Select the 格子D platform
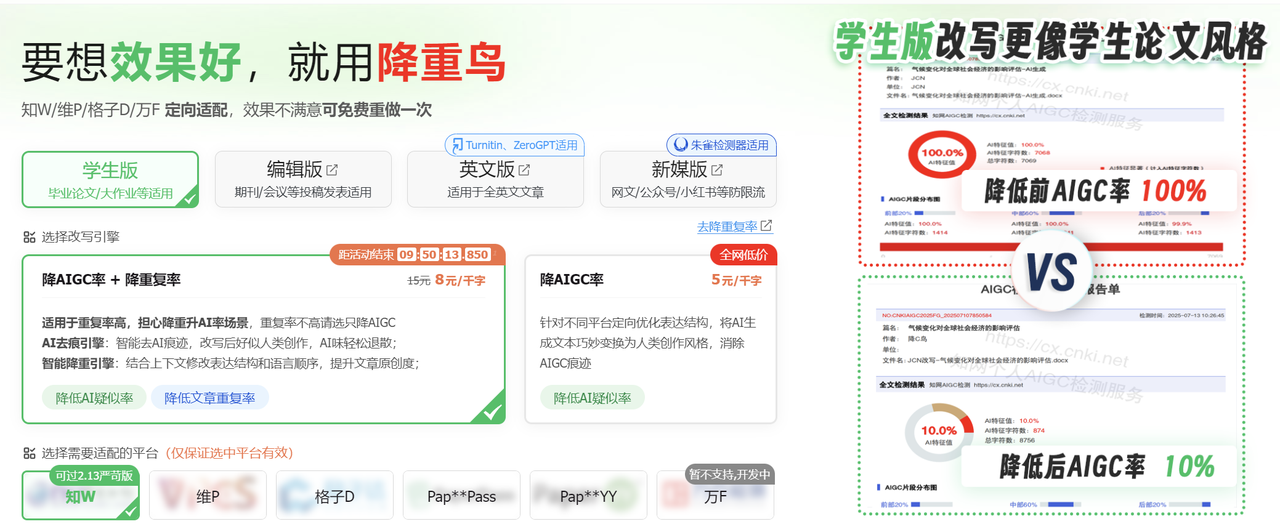Viewport: 1280px width, 532px height. 335,496
